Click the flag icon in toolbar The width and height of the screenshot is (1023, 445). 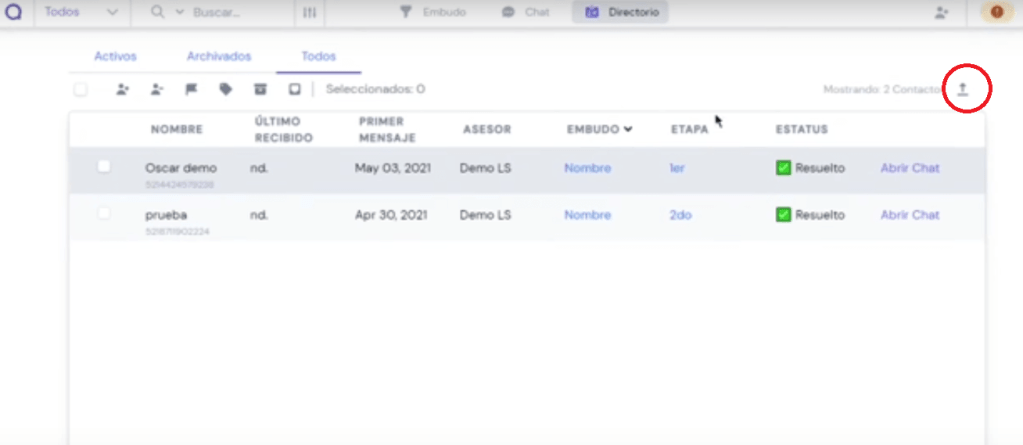click(191, 89)
